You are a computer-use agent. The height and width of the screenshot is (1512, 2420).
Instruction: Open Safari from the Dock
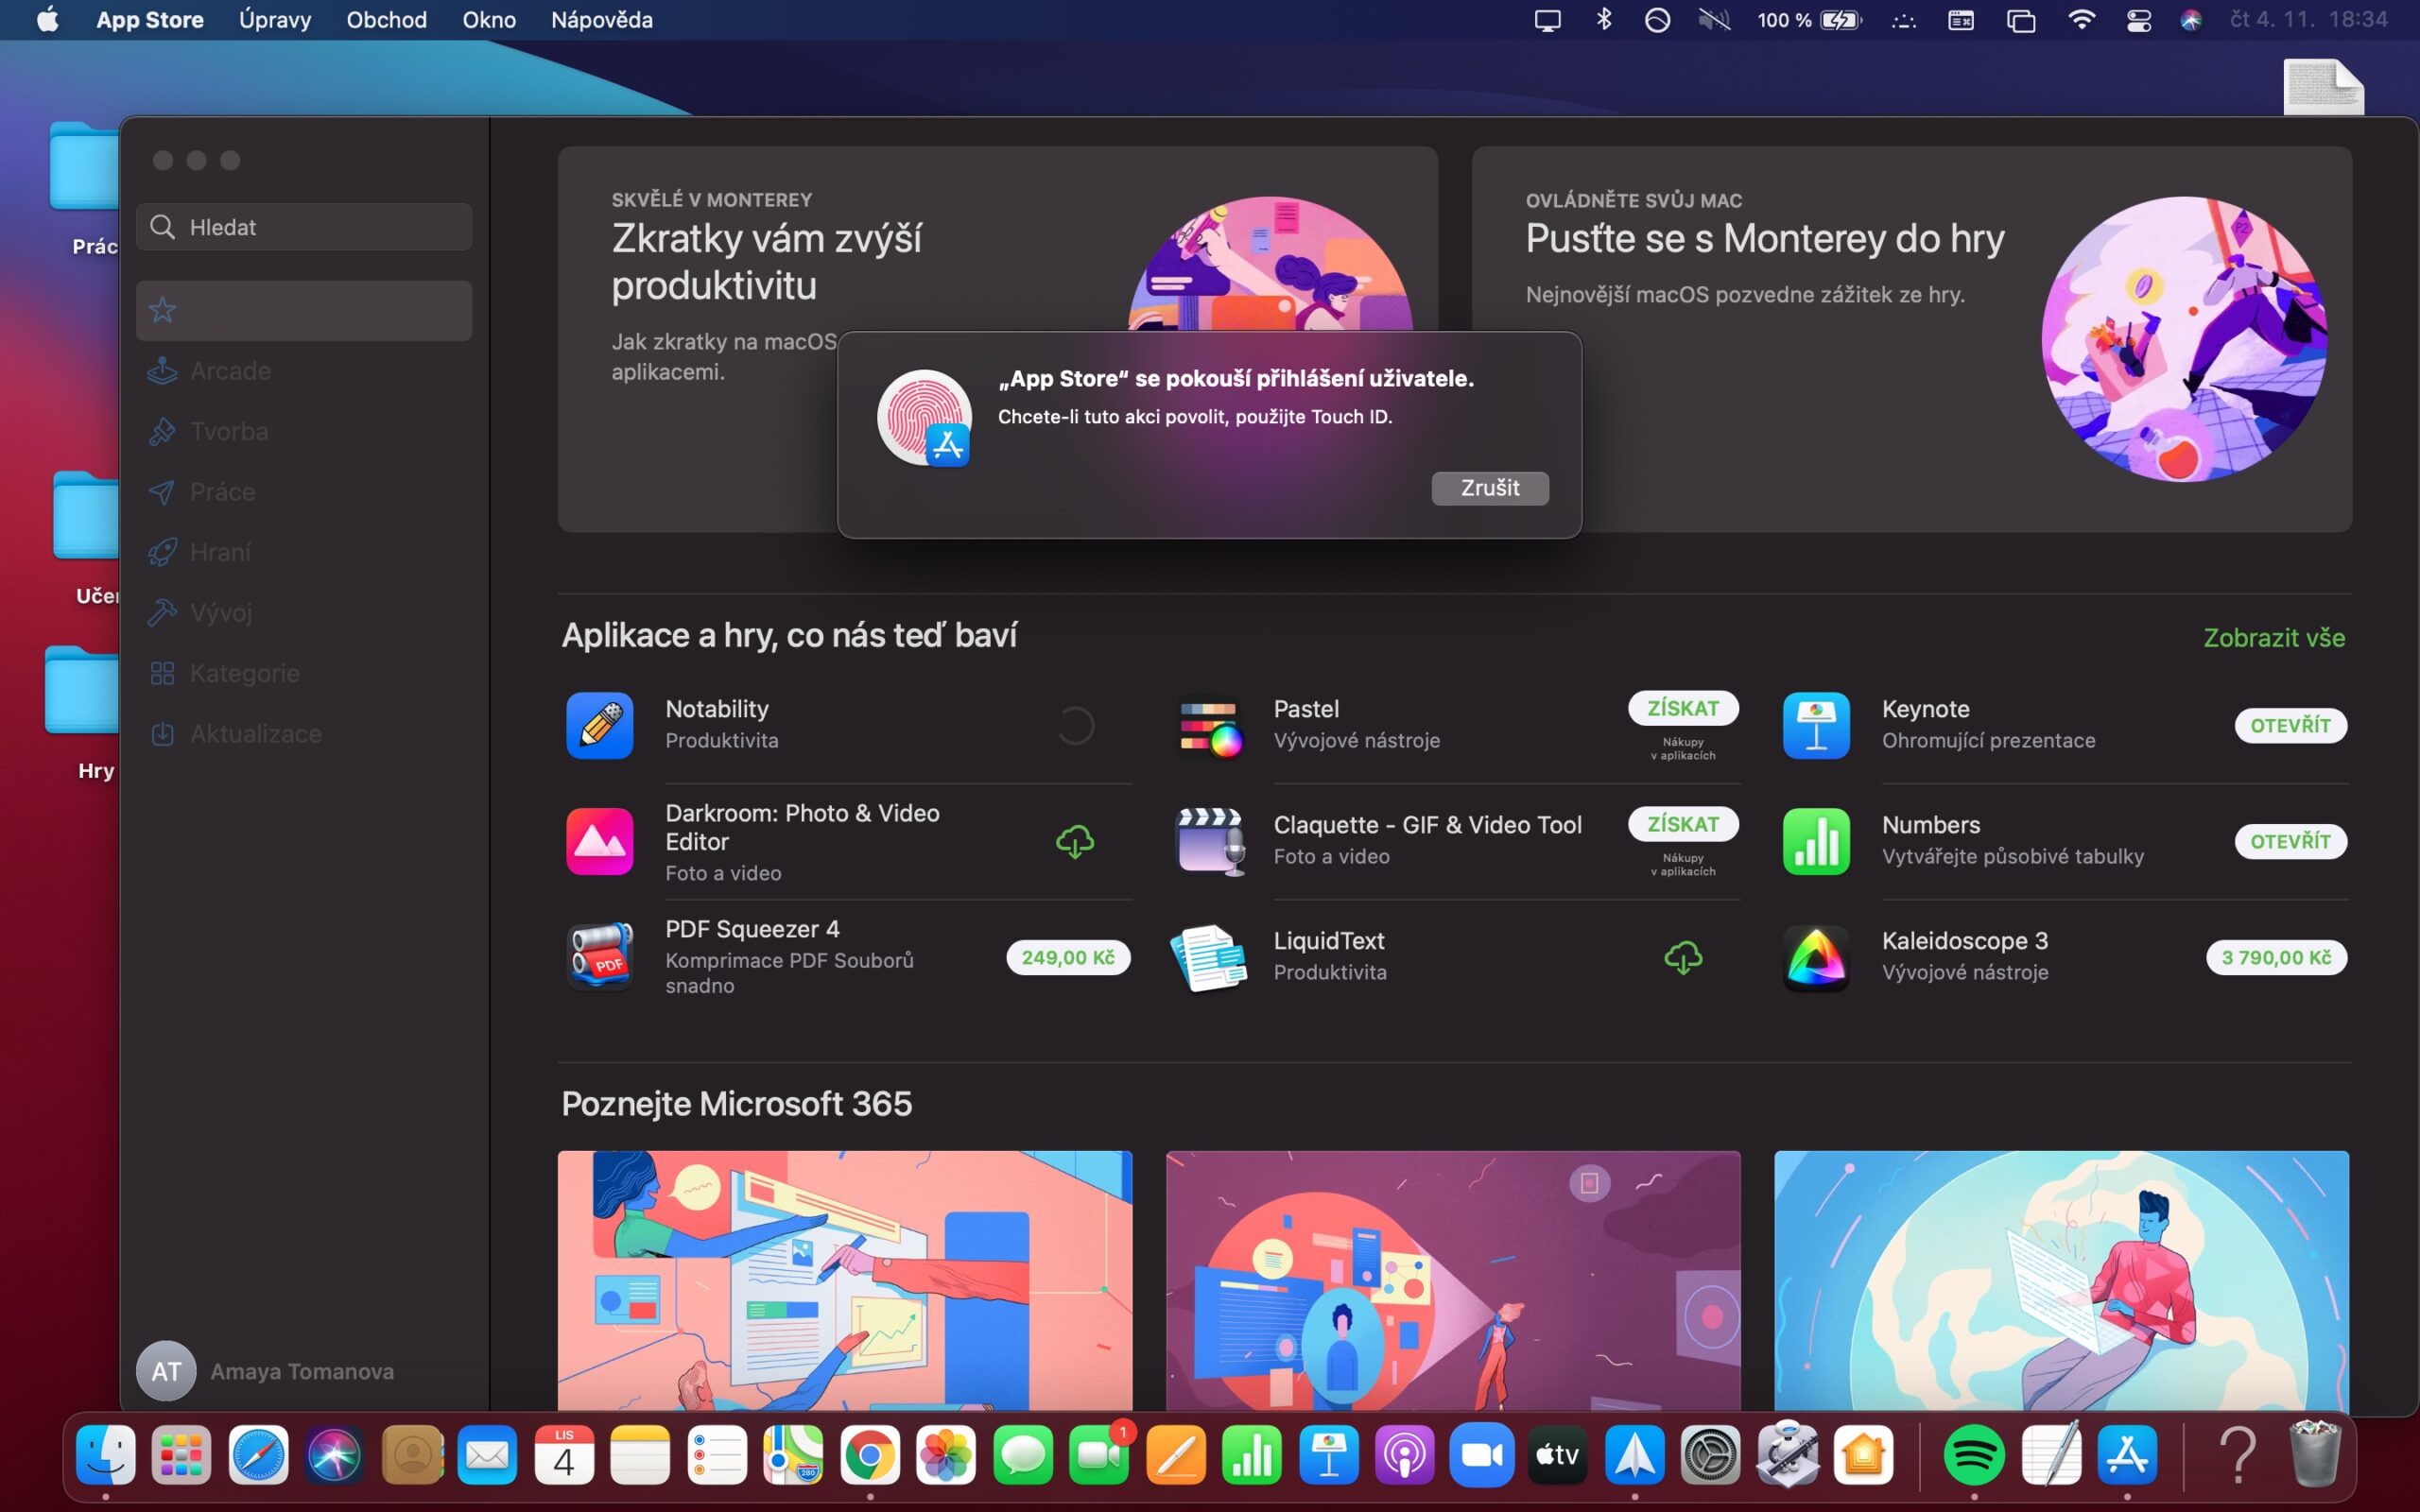(x=258, y=1454)
